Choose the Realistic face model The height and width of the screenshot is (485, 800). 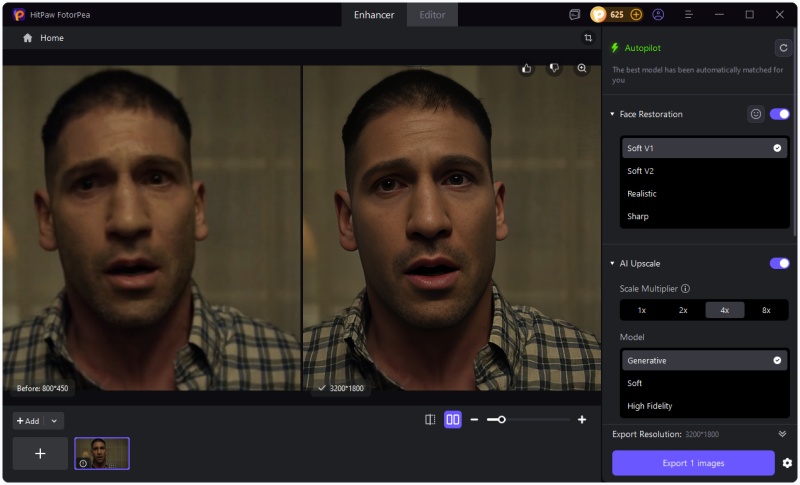(x=642, y=194)
